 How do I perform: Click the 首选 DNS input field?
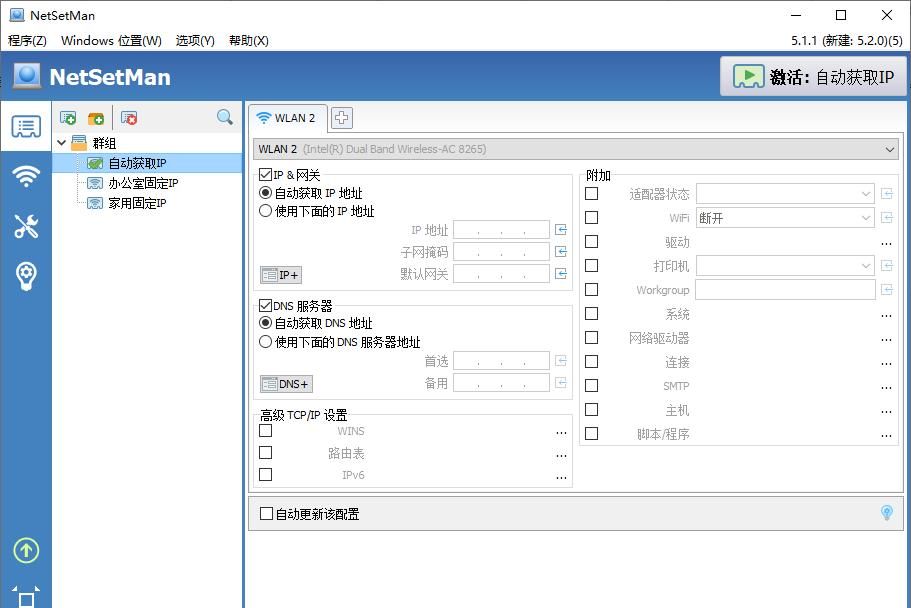(x=501, y=361)
